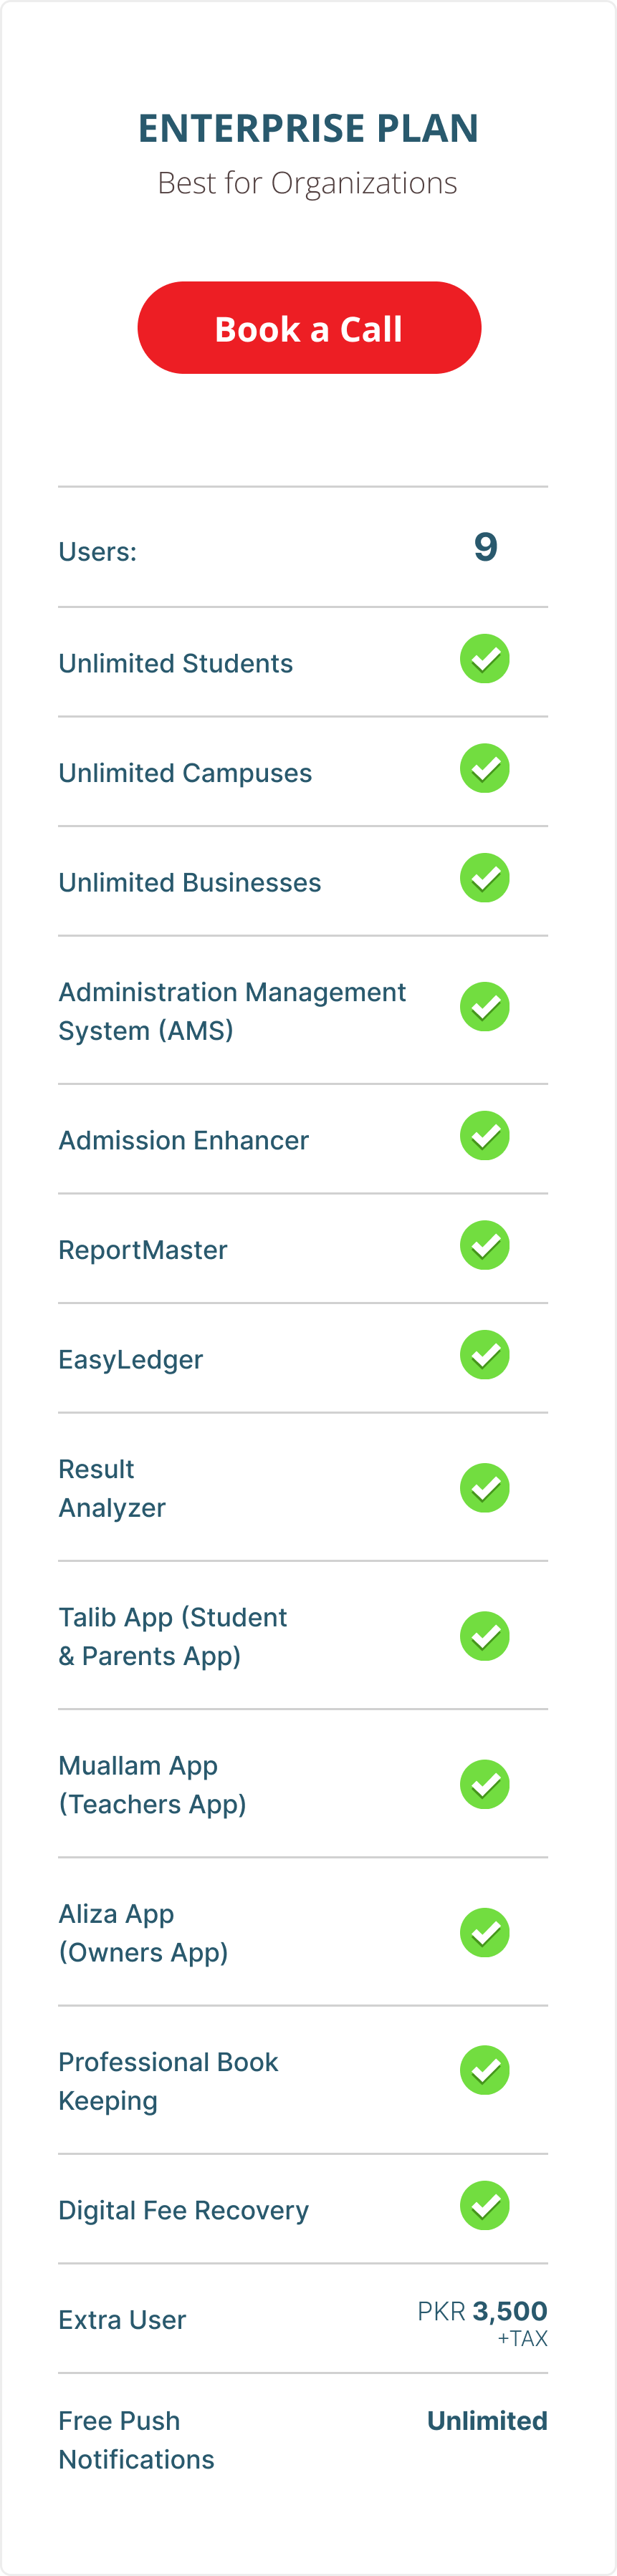The image size is (617, 2576).
Task: Click the ReportMaster green check icon
Action: point(485,1246)
